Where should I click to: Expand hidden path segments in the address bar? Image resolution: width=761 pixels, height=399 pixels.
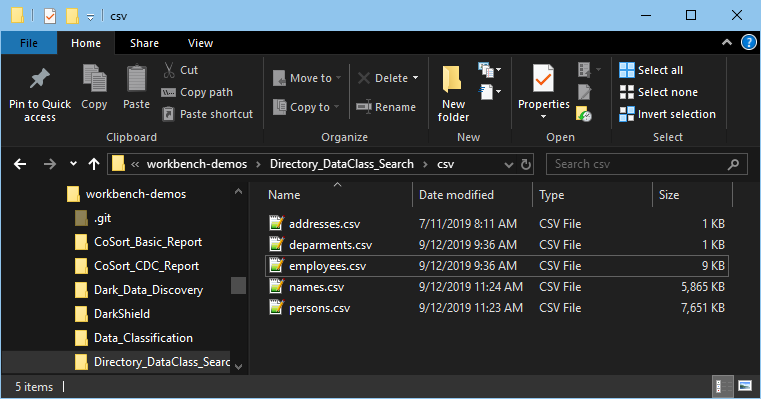(x=135, y=165)
